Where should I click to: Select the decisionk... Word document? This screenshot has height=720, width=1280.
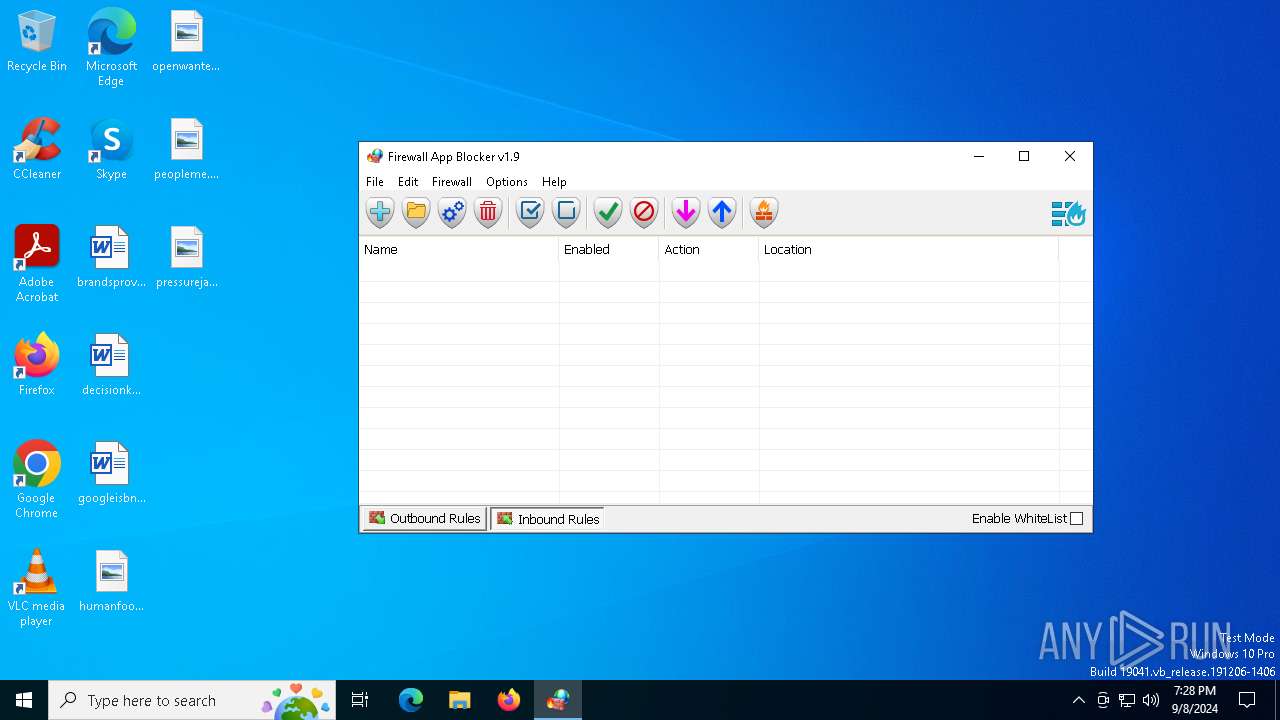(x=111, y=366)
